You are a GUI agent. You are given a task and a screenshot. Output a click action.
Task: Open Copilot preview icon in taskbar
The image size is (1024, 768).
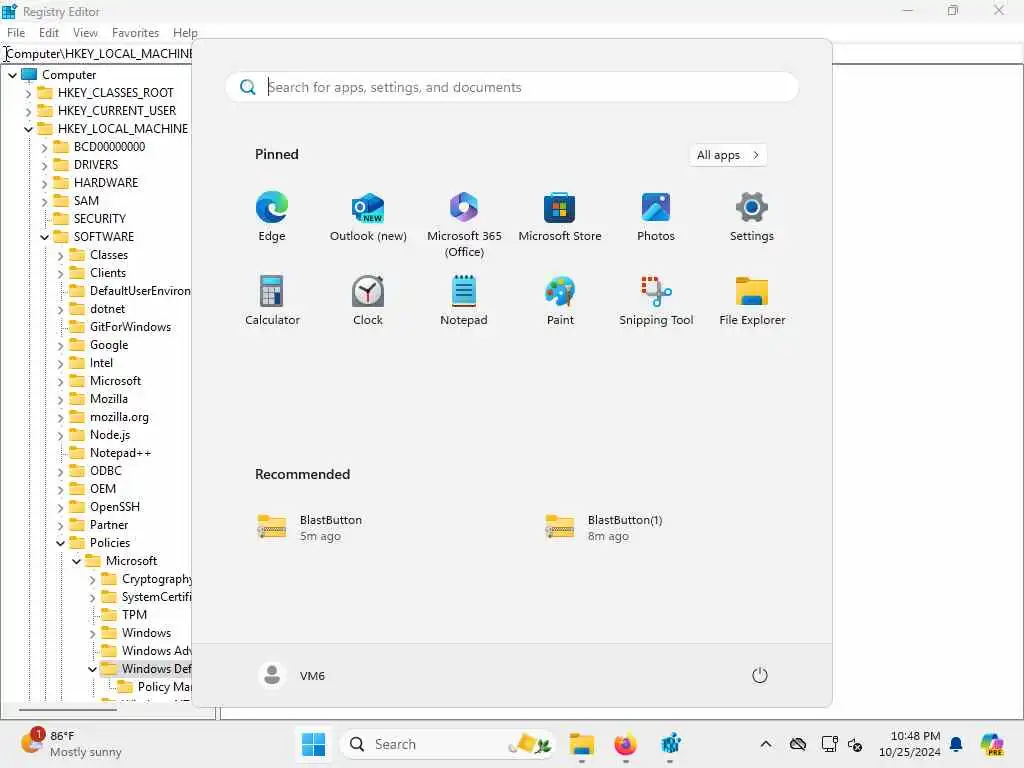[992, 744]
